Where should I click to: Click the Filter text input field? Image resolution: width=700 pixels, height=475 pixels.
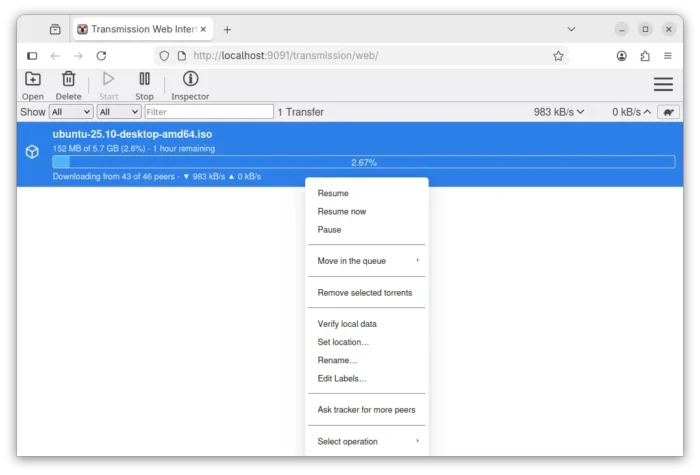pyautogui.click(x=208, y=112)
